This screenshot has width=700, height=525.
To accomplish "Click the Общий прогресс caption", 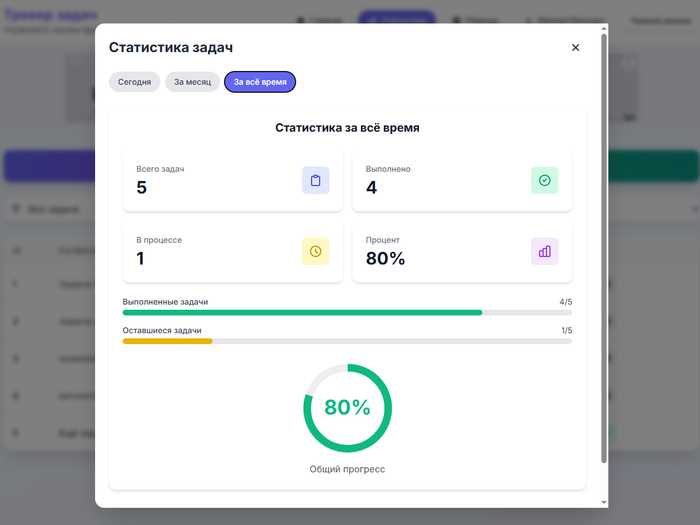I will click(x=347, y=469).
